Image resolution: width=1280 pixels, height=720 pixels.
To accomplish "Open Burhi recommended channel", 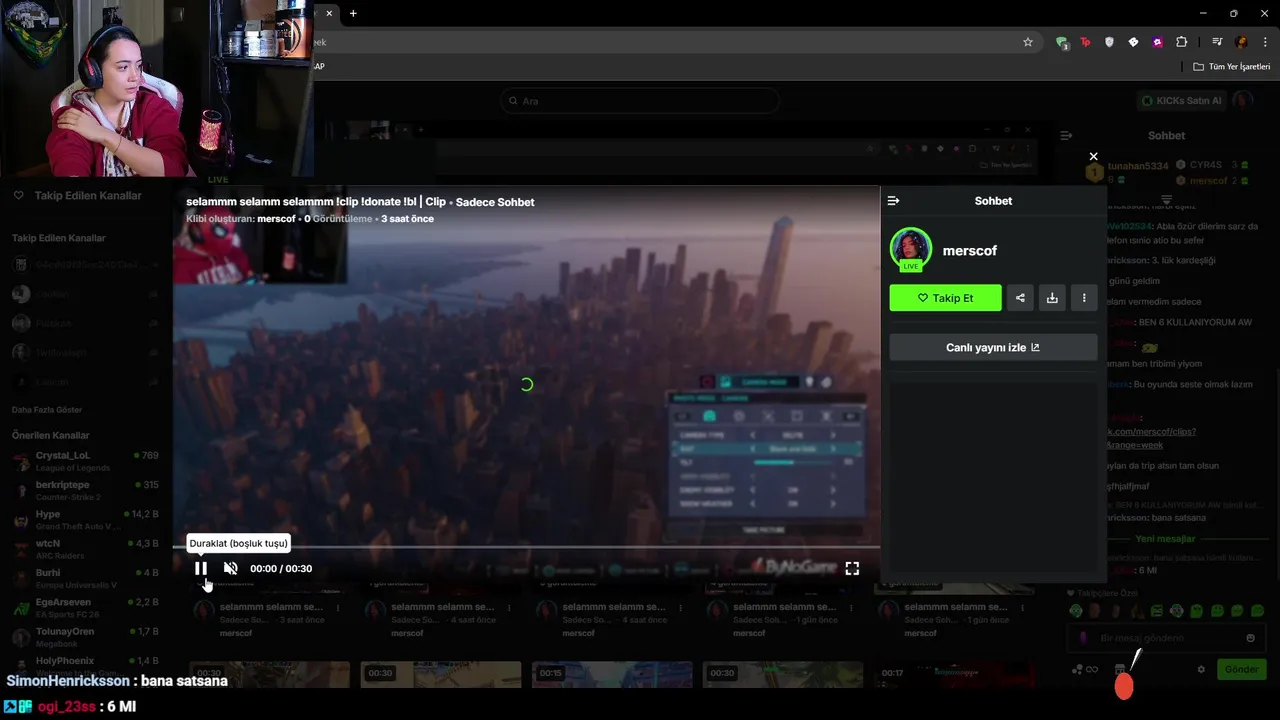I will (x=85, y=578).
